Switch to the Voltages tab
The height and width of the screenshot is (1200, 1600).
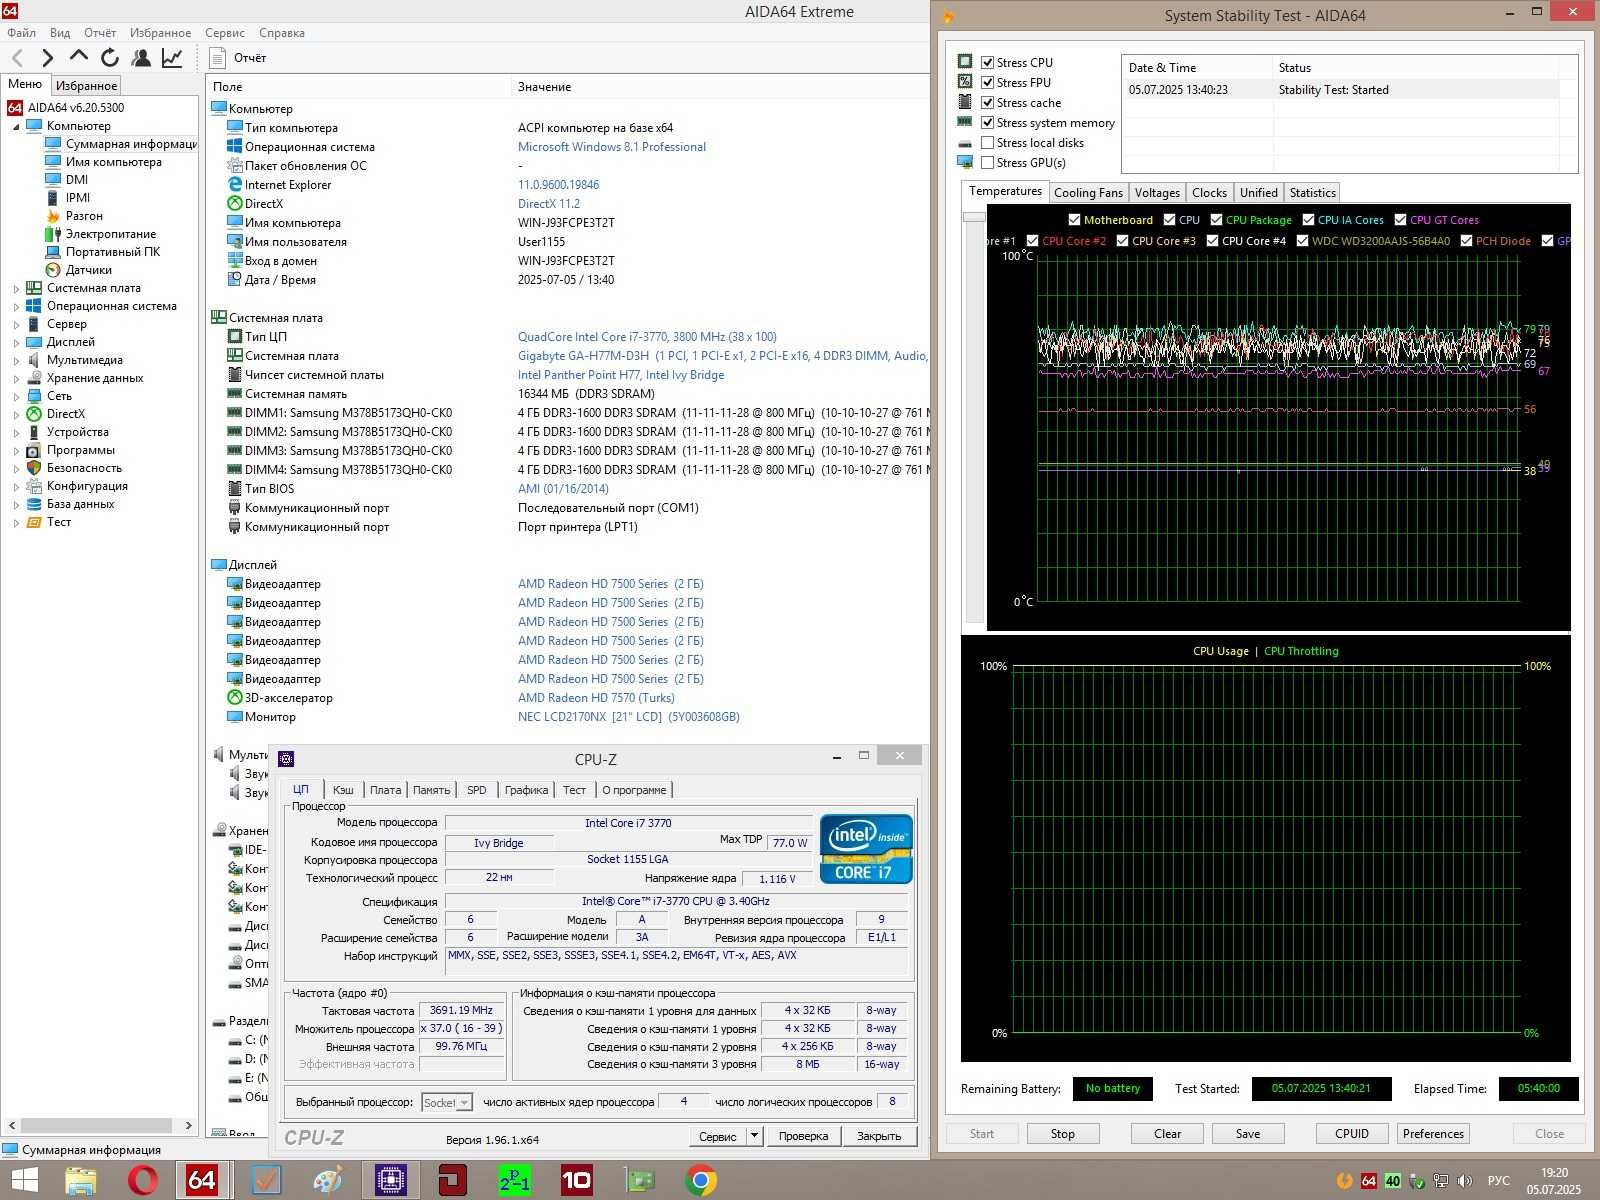tap(1157, 193)
